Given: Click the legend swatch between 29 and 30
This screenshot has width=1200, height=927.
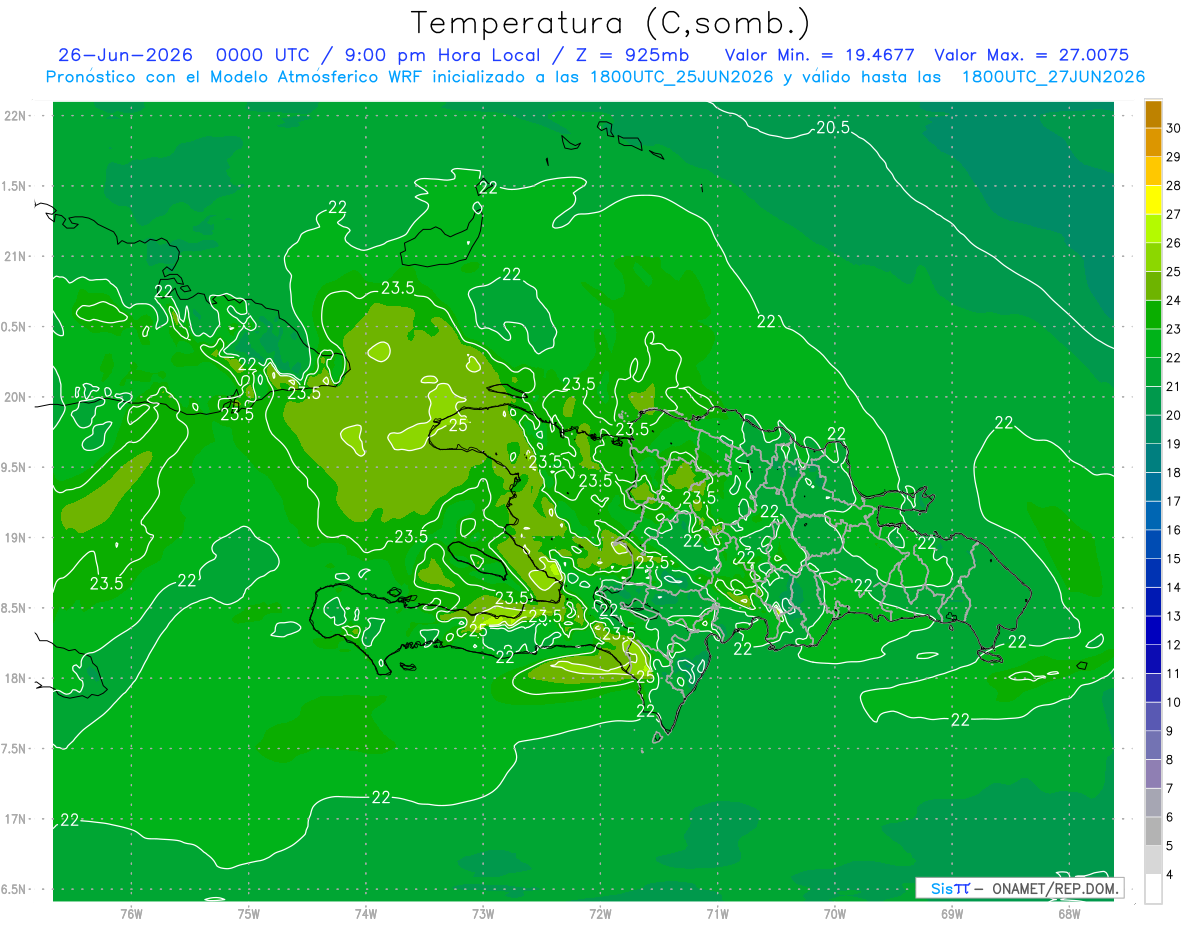Looking at the screenshot, I should coord(1153,142).
